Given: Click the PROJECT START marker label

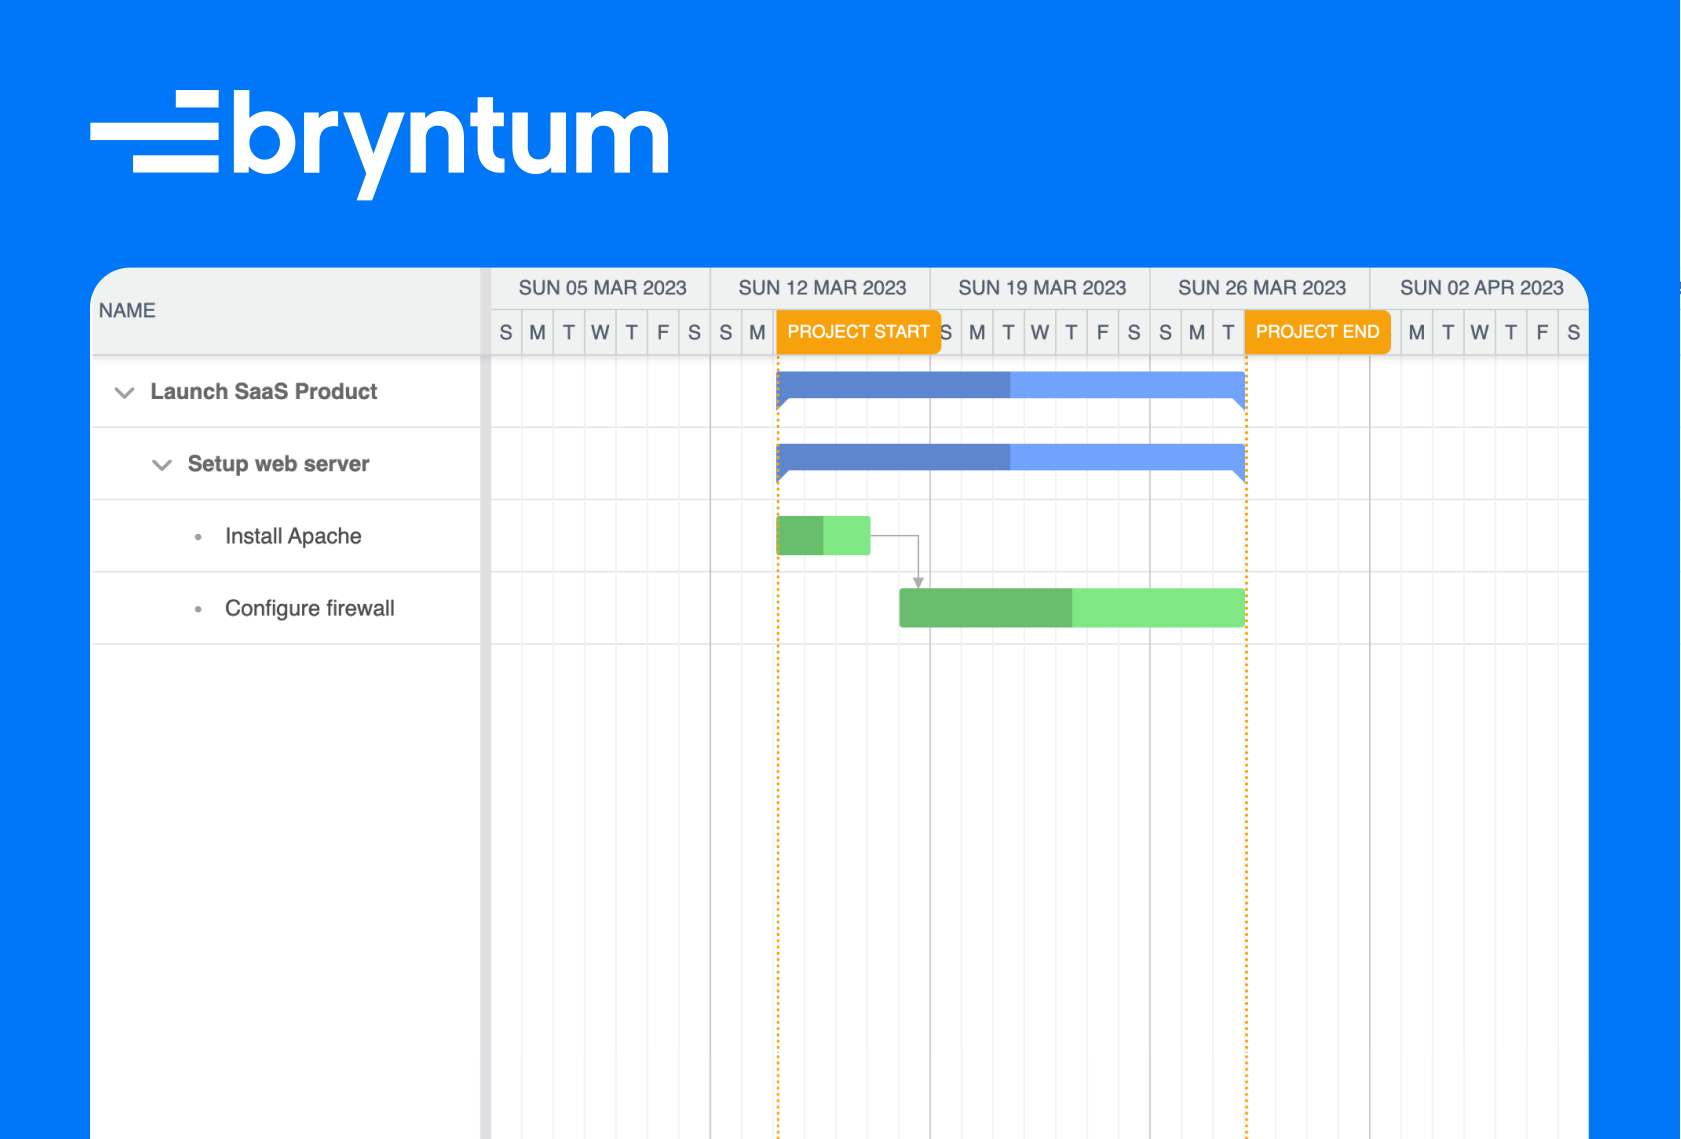Looking at the screenshot, I should coord(858,331).
